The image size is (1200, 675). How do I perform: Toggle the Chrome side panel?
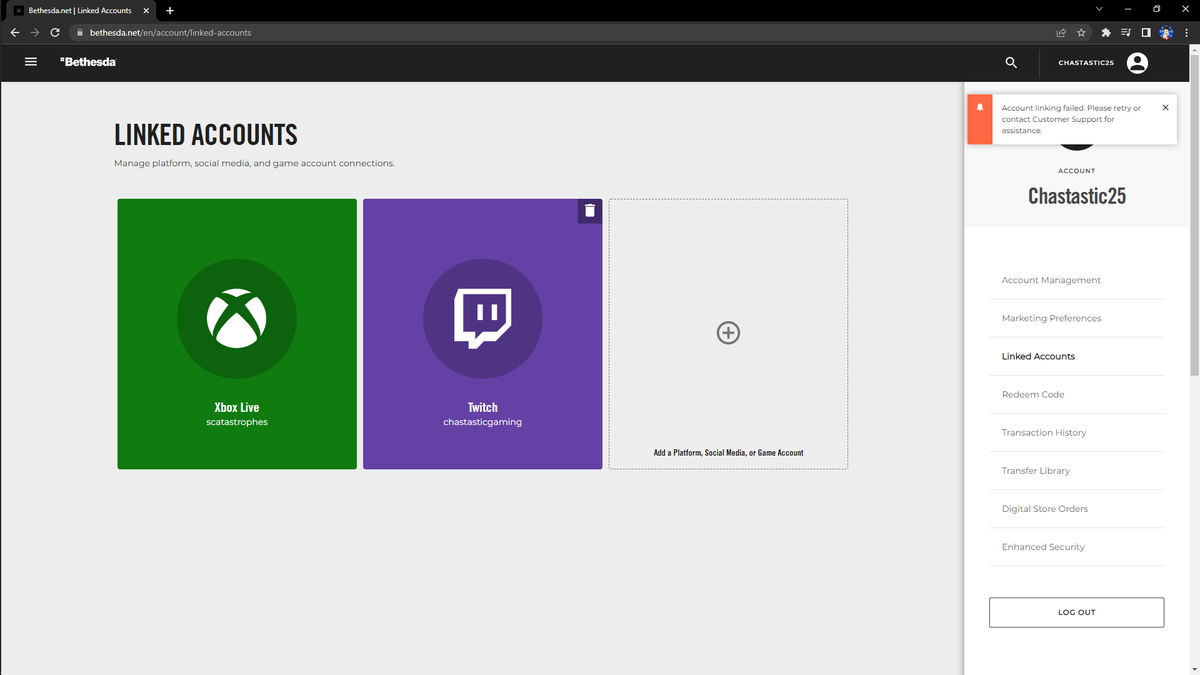tap(1146, 32)
